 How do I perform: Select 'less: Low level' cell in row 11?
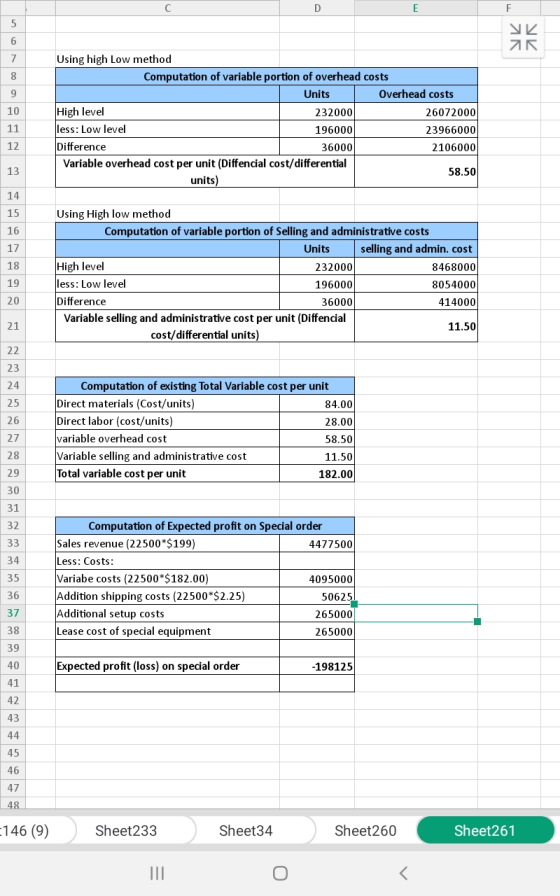pos(167,130)
